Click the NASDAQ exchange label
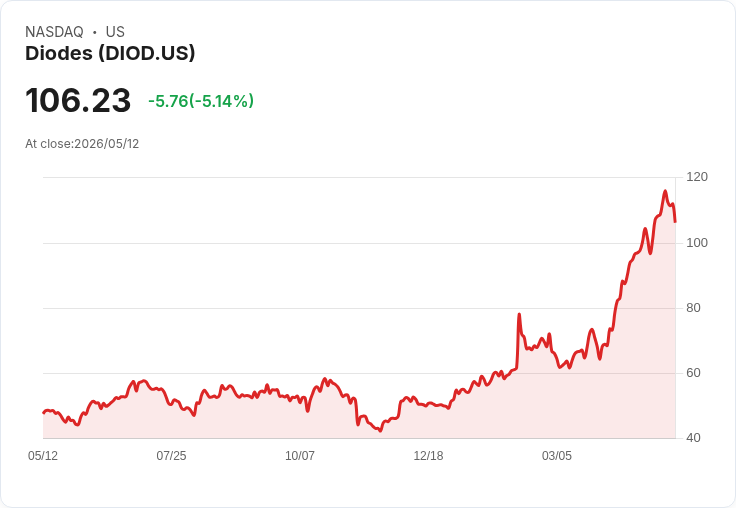The image size is (736, 508). (x=54, y=31)
